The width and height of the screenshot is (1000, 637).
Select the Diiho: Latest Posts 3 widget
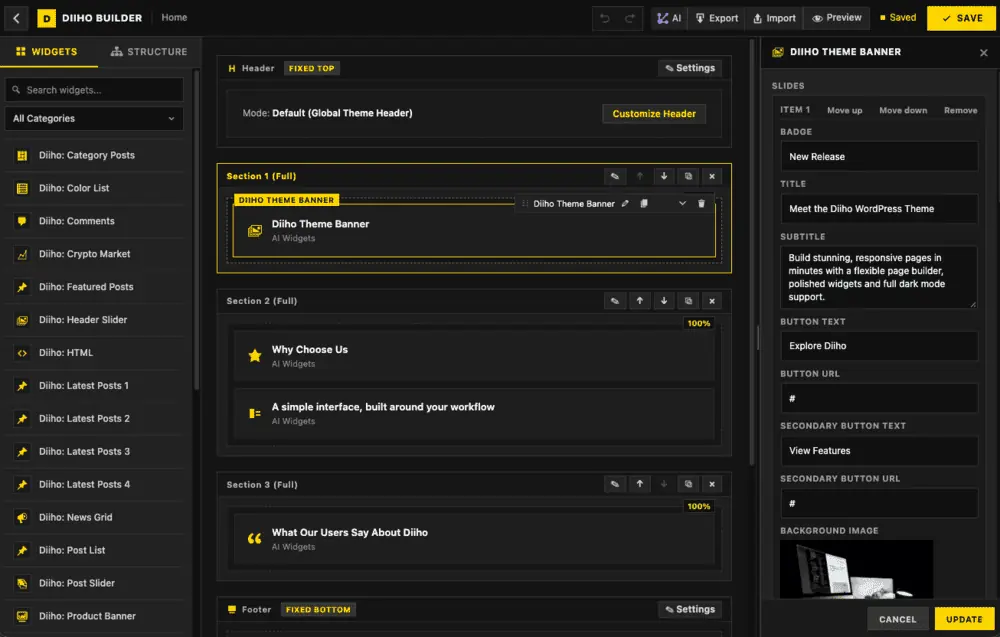tap(94, 451)
